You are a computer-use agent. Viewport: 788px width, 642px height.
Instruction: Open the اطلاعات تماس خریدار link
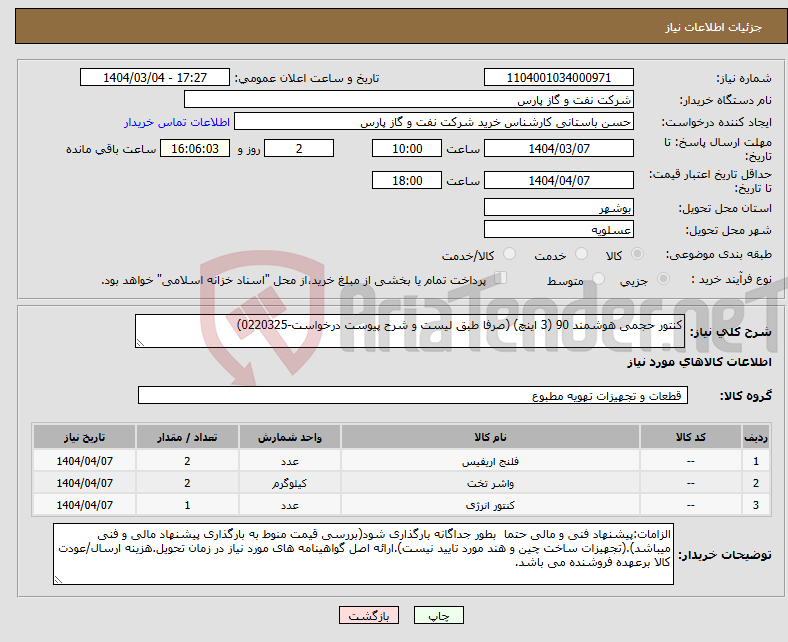tap(177, 122)
